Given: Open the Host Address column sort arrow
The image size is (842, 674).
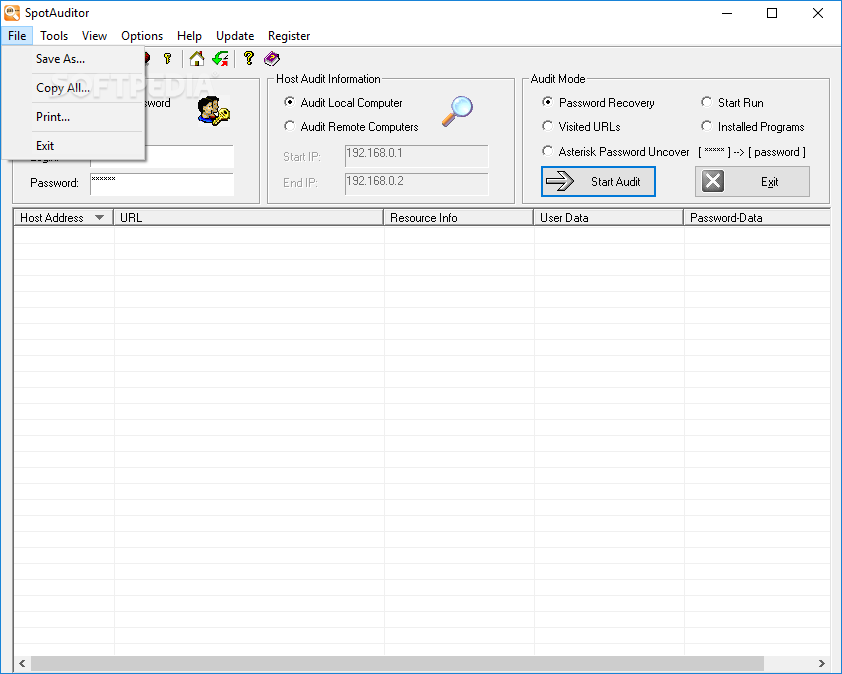Looking at the screenshot, I should coord(99,218).
